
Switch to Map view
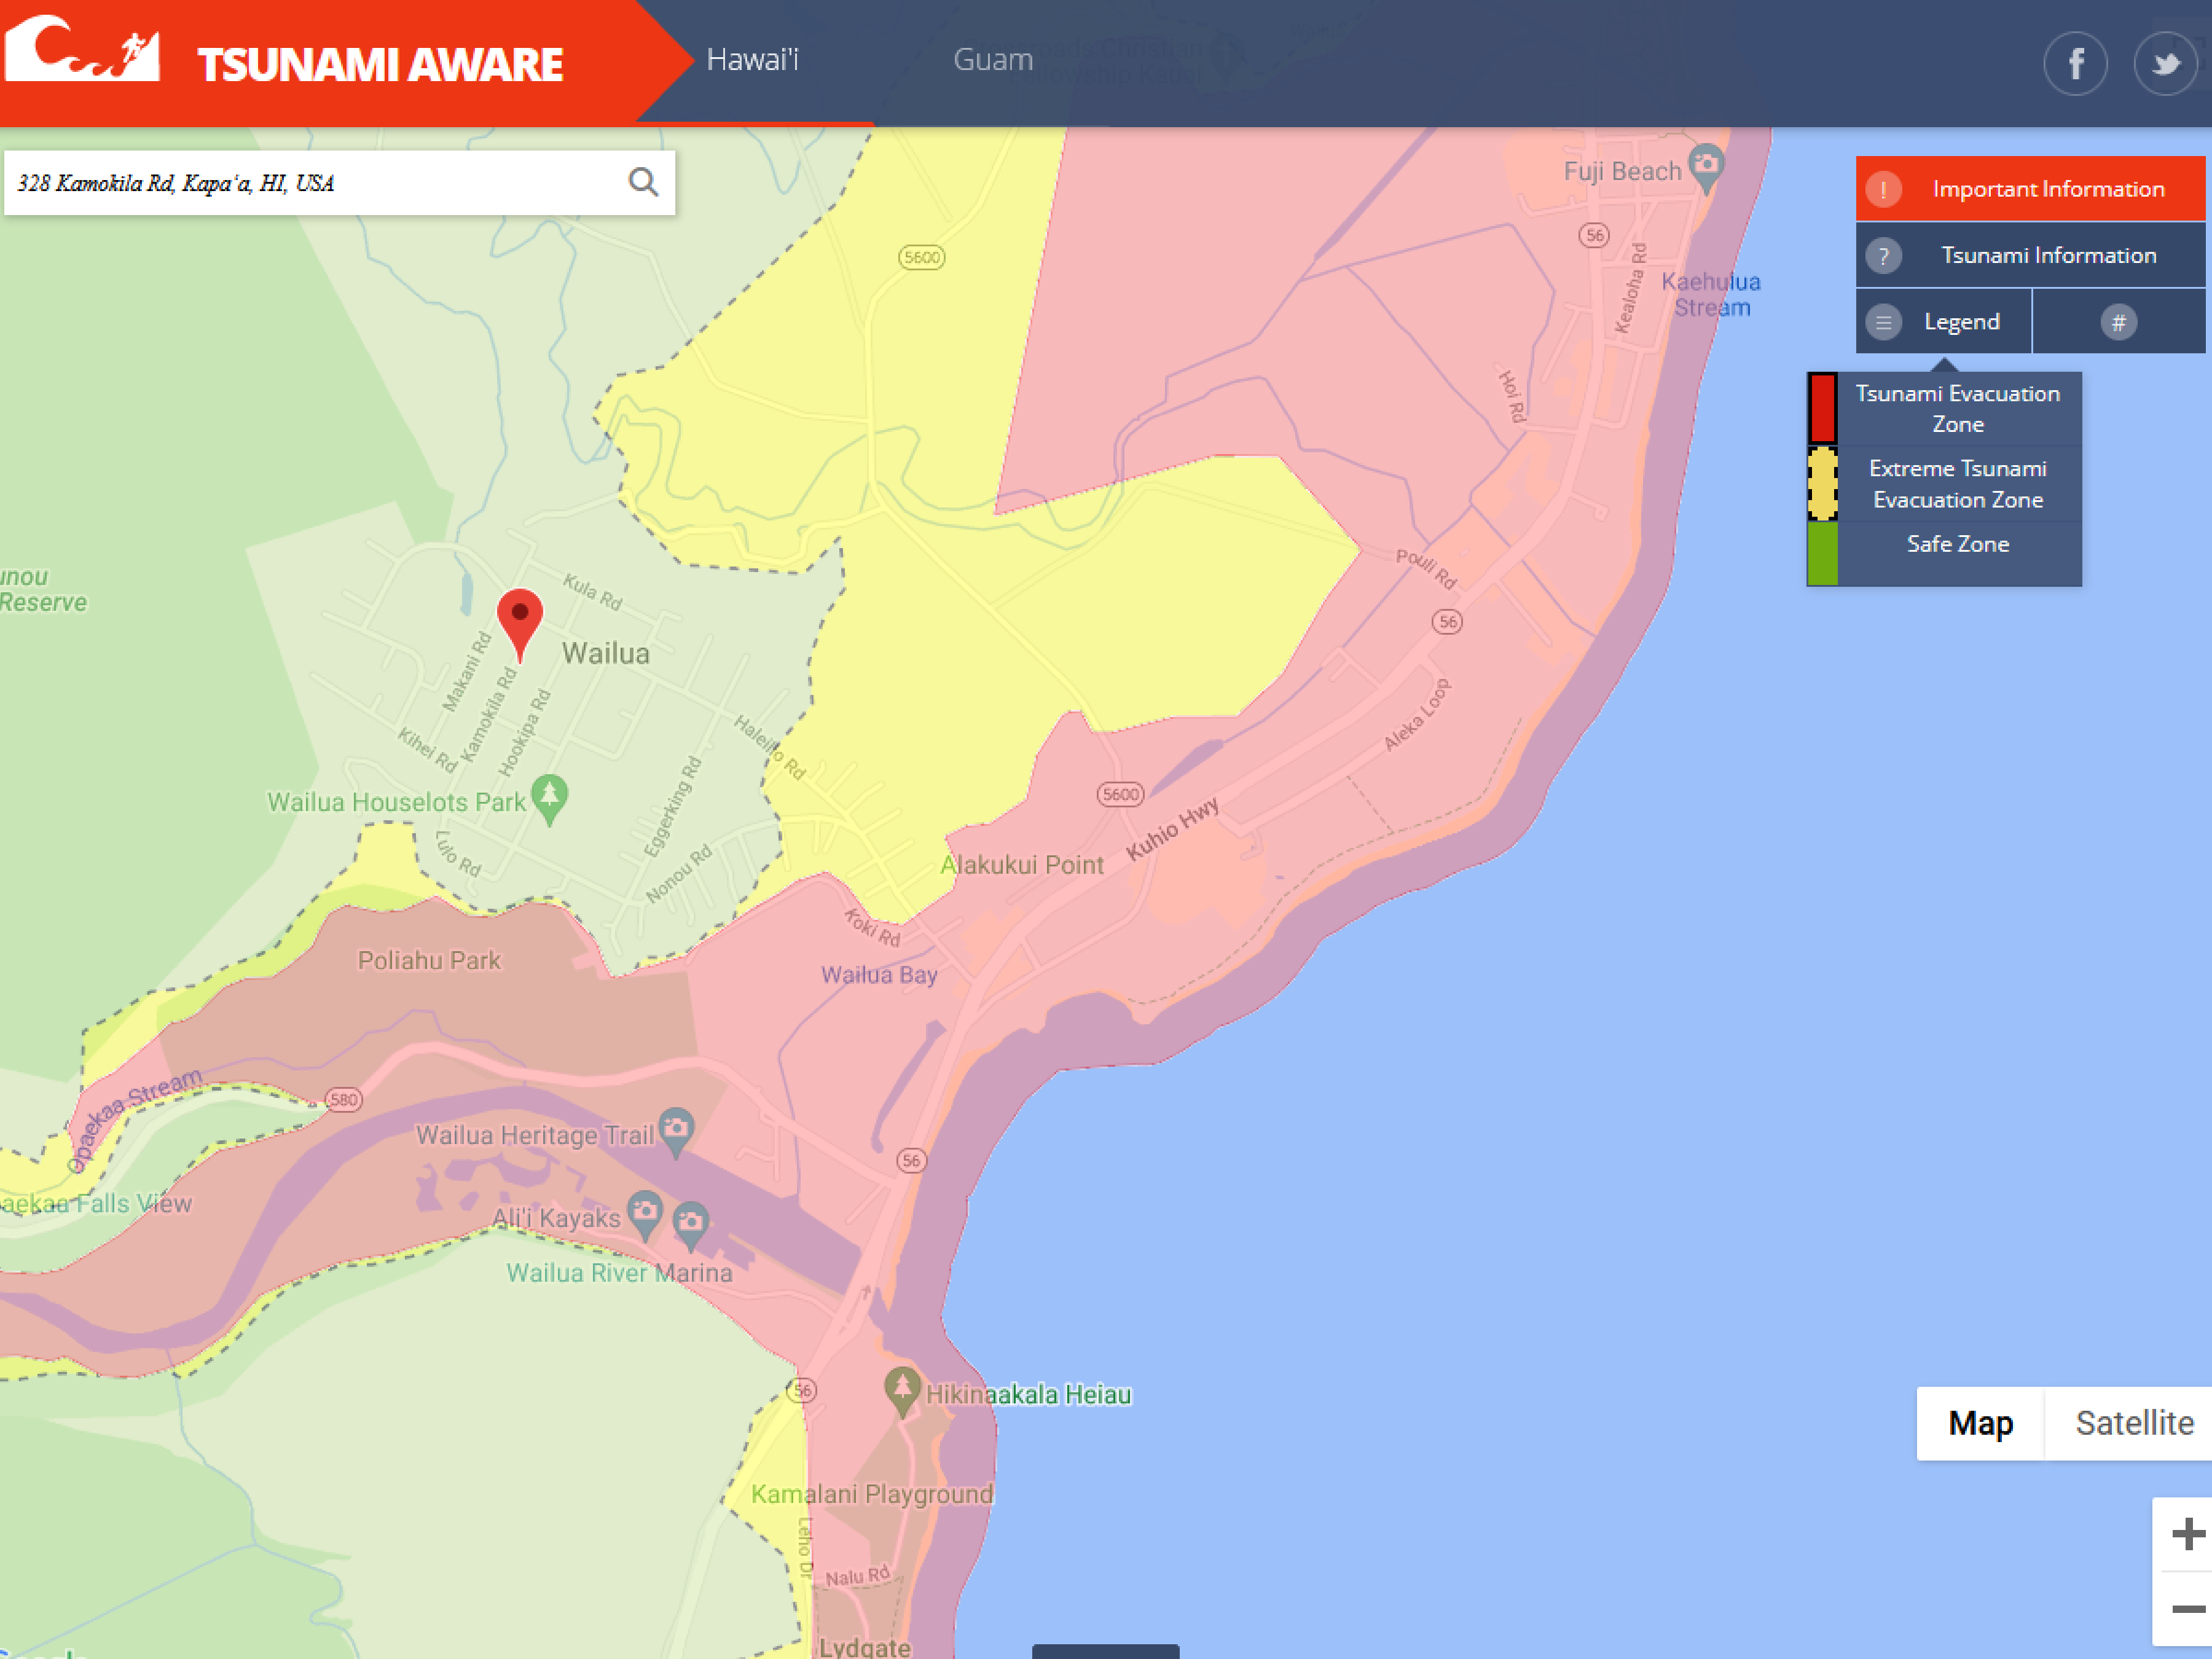pyautogui.click(x=1980, y=1423)
